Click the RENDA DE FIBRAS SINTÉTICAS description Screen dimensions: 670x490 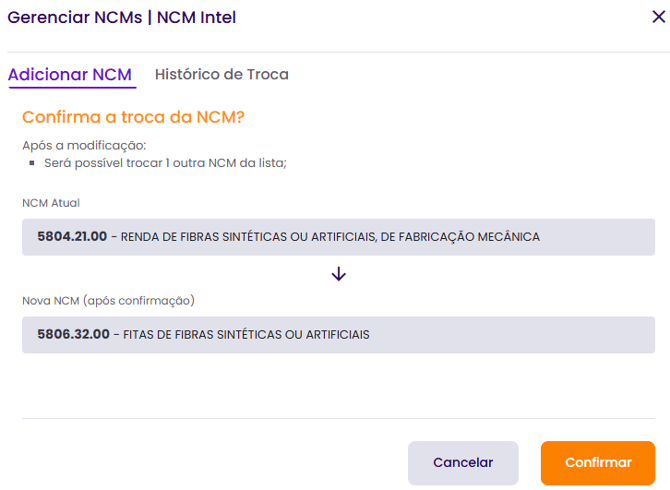[x=330, y=237]
